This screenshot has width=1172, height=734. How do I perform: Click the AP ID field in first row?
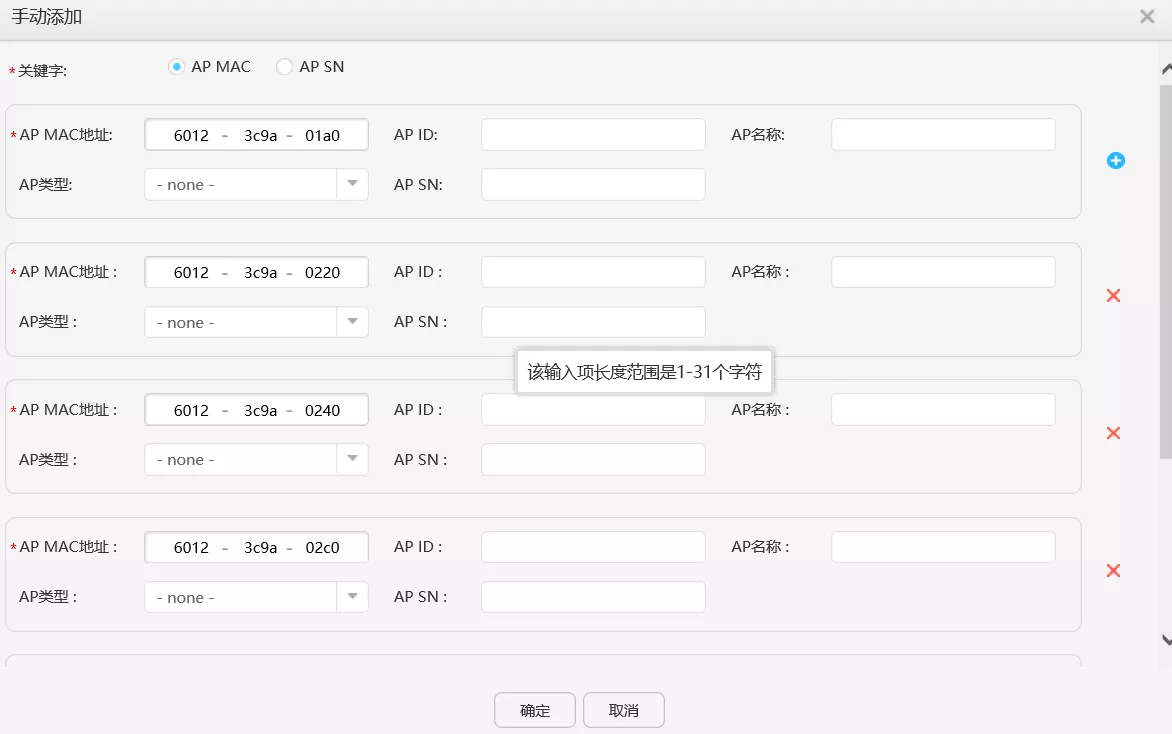tap(593, 135)
